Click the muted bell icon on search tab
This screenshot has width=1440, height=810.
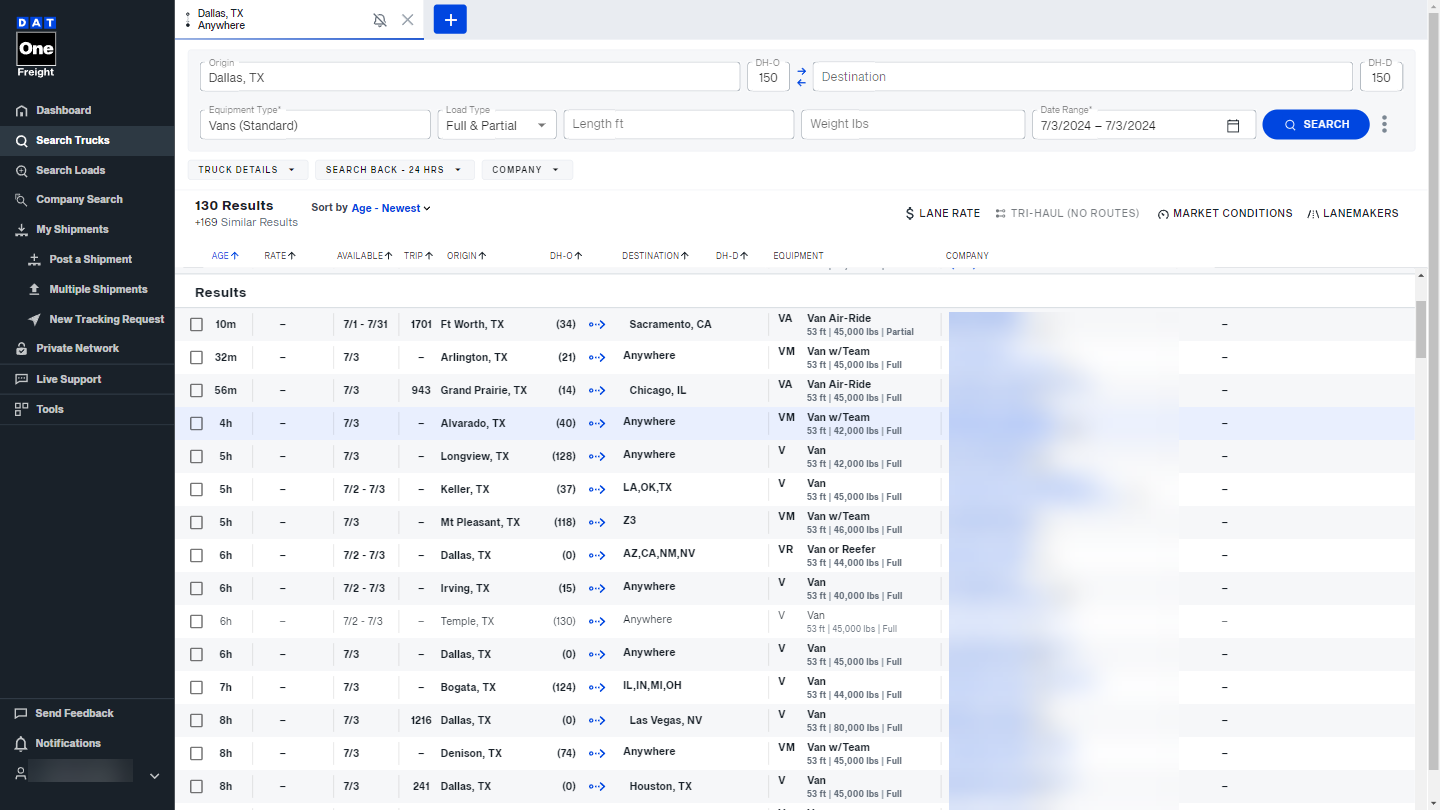point(380,20)
